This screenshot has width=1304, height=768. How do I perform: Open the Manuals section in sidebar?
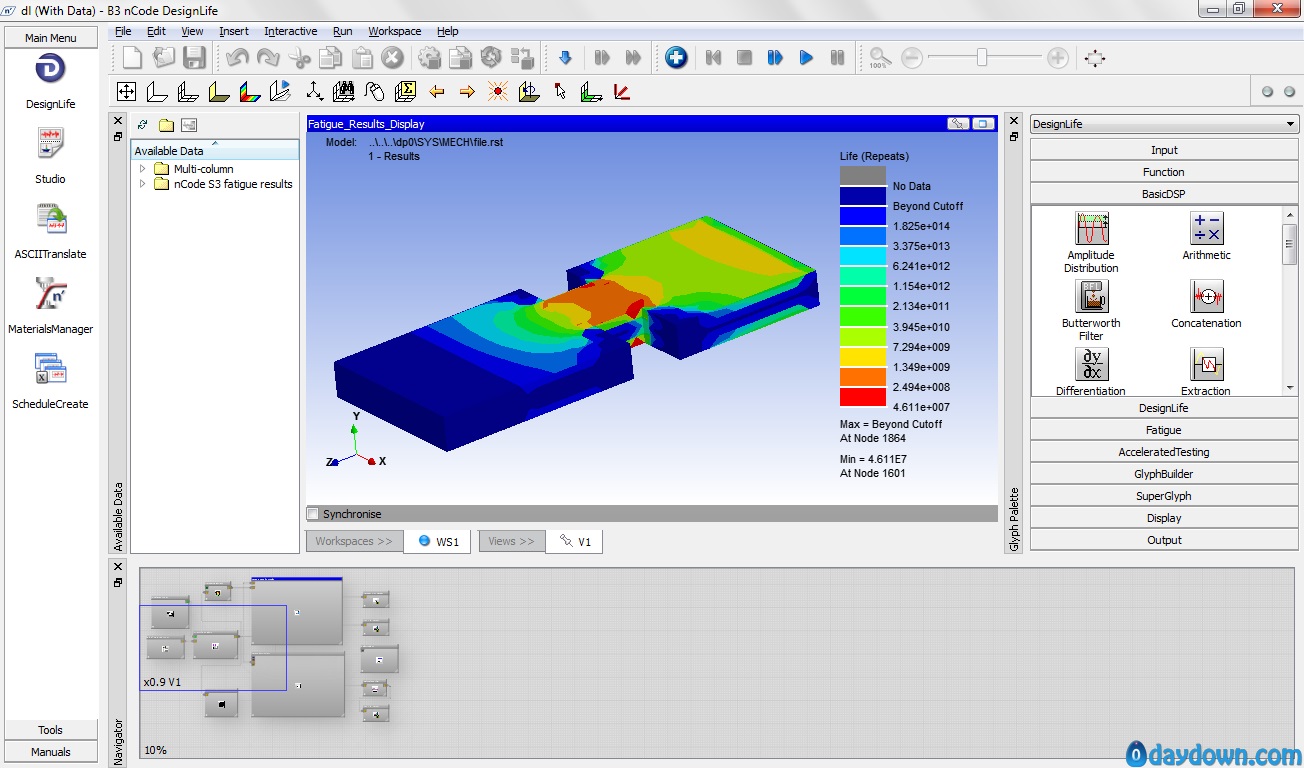tap(51, 752)
